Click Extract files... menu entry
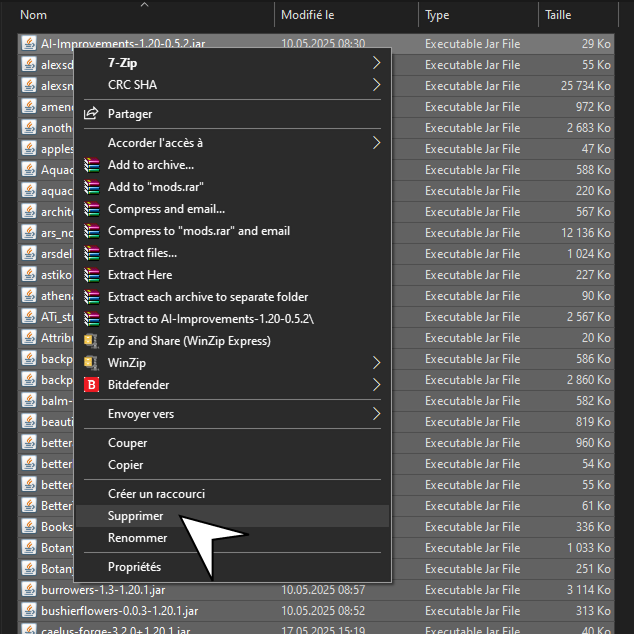The height and width of the screenshot is (634, 634). click(x=142, y=253)
